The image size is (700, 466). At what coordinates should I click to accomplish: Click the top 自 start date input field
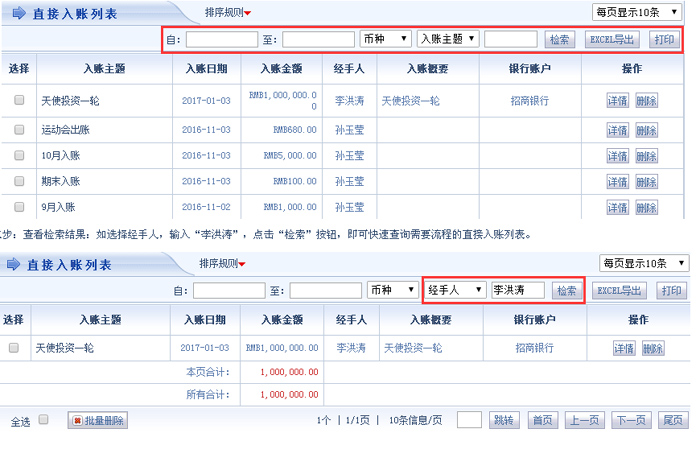pyautogui.click(x=222, y=39)
